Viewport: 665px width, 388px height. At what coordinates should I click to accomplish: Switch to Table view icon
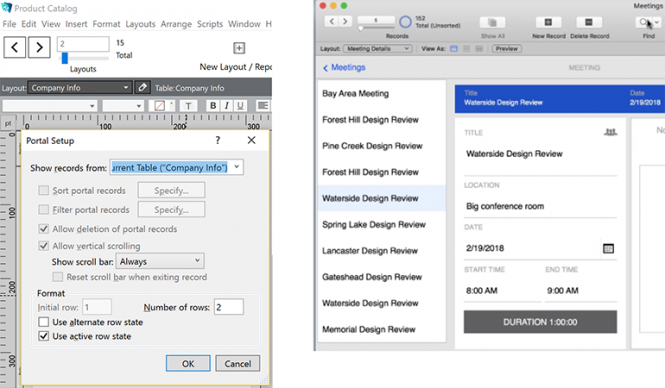[479, 49]
